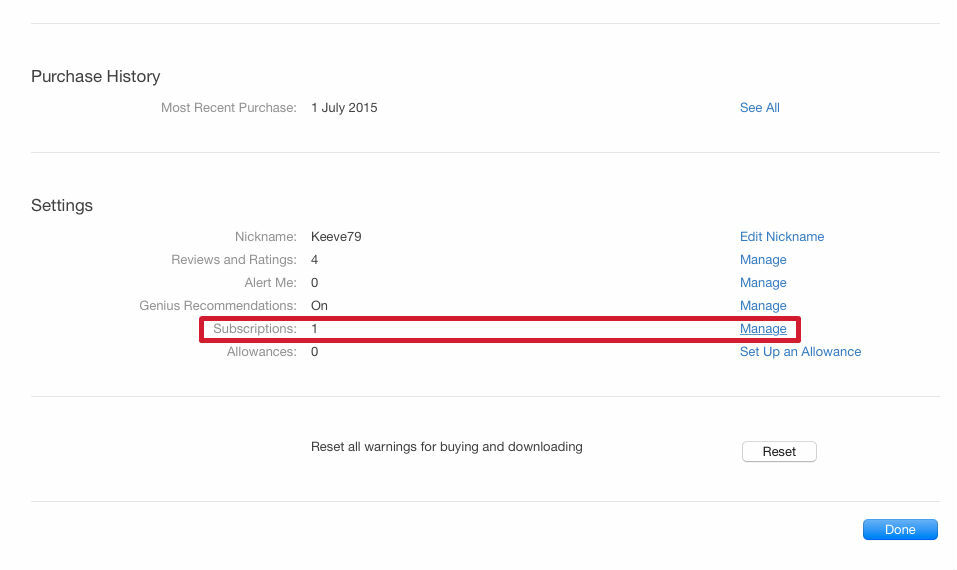Open Manage link for Alert Me
The width and height of the screenshot is (957, 570).
click(x=763, y=283)
